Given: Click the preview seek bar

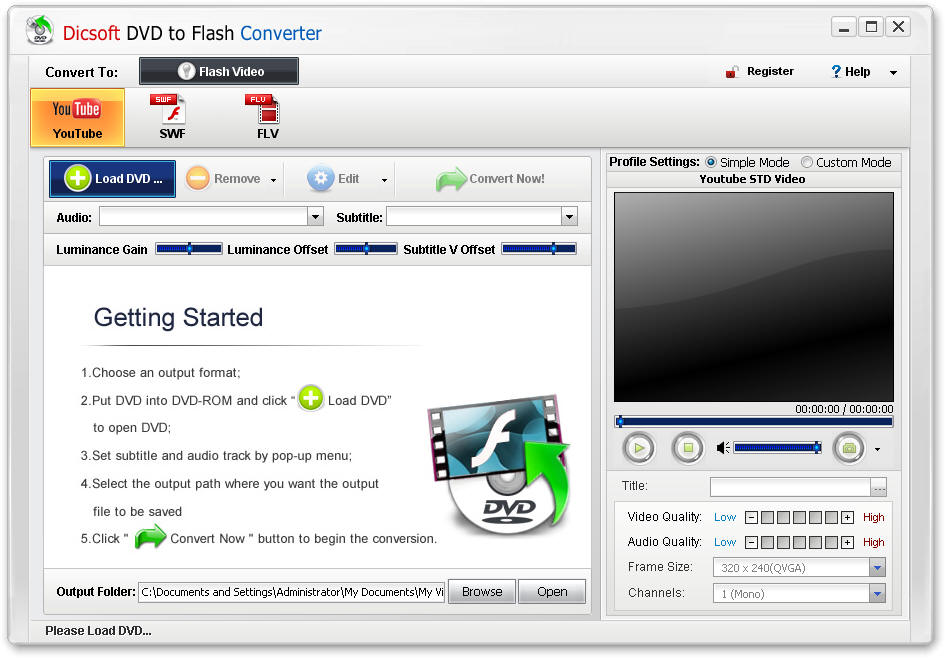Looking at the screenshot, I should pos(753,422).
